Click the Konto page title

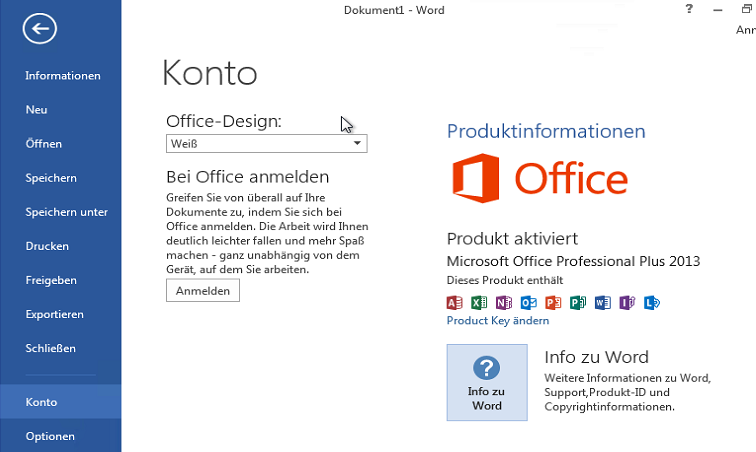pos(210,73)
